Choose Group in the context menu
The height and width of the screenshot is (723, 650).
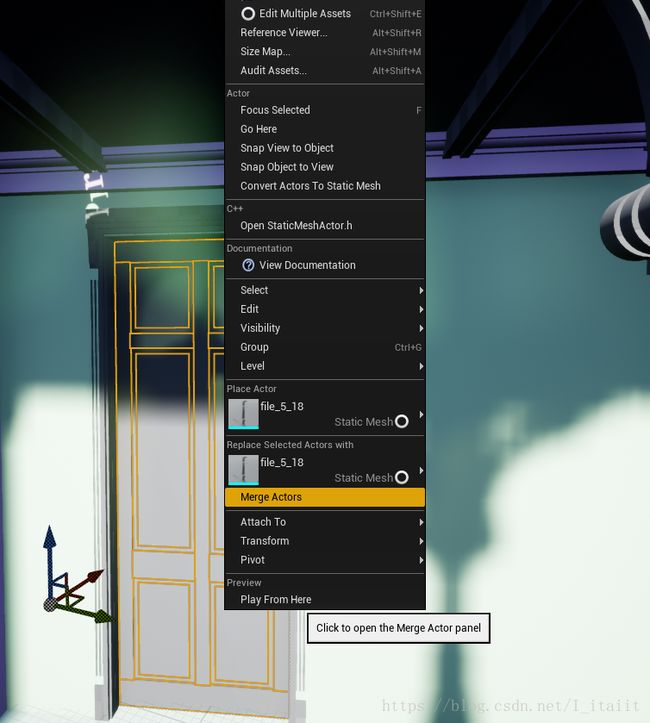tap(325, 347)
